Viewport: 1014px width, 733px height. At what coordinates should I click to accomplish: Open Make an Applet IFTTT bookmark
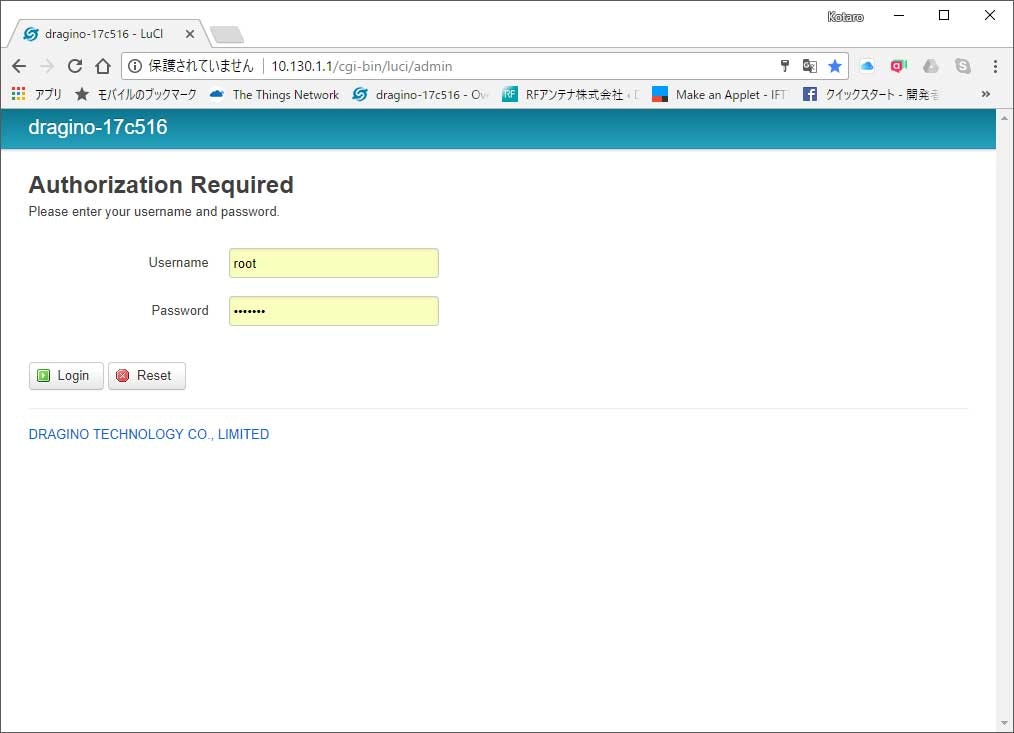[x=720, y=94]
